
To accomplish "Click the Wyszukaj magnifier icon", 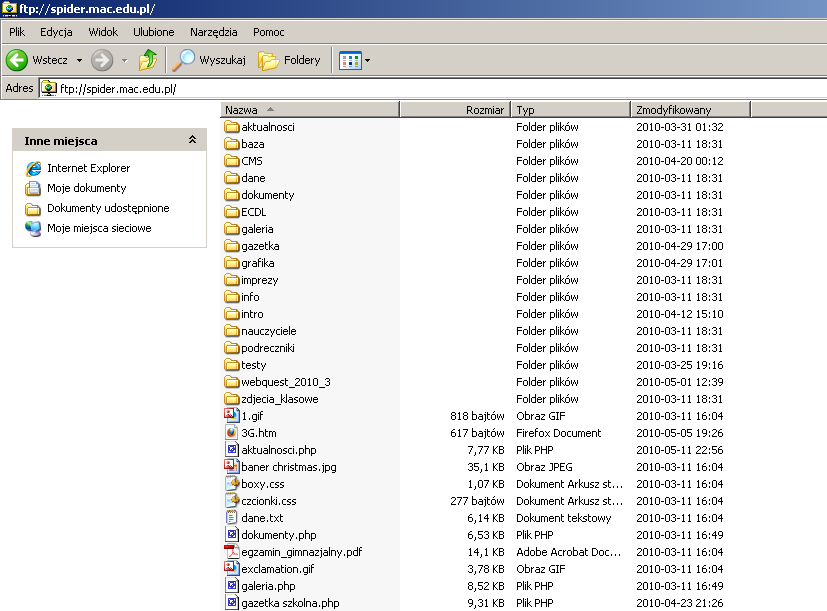I will tap(184, 60).
